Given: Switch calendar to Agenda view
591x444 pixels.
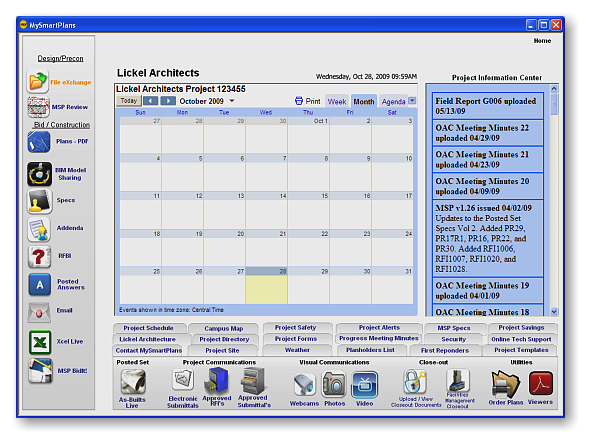Looking at the screenshot, I should point(393,101).
